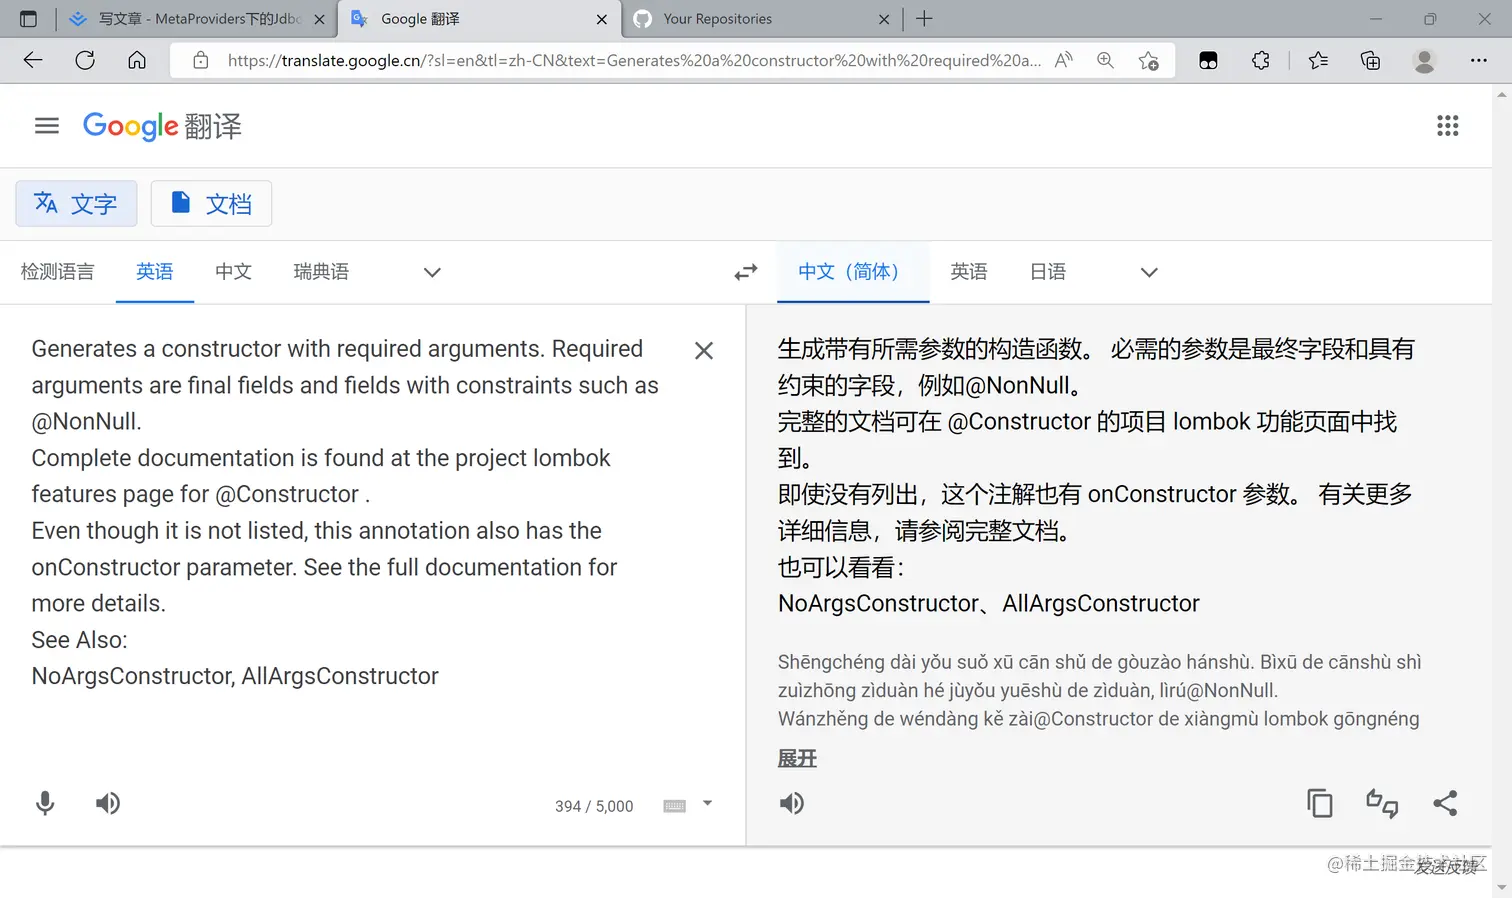Open the dark mask extension icon
The width and height of the screenshot is (1512, 898).
[1208, 60]
